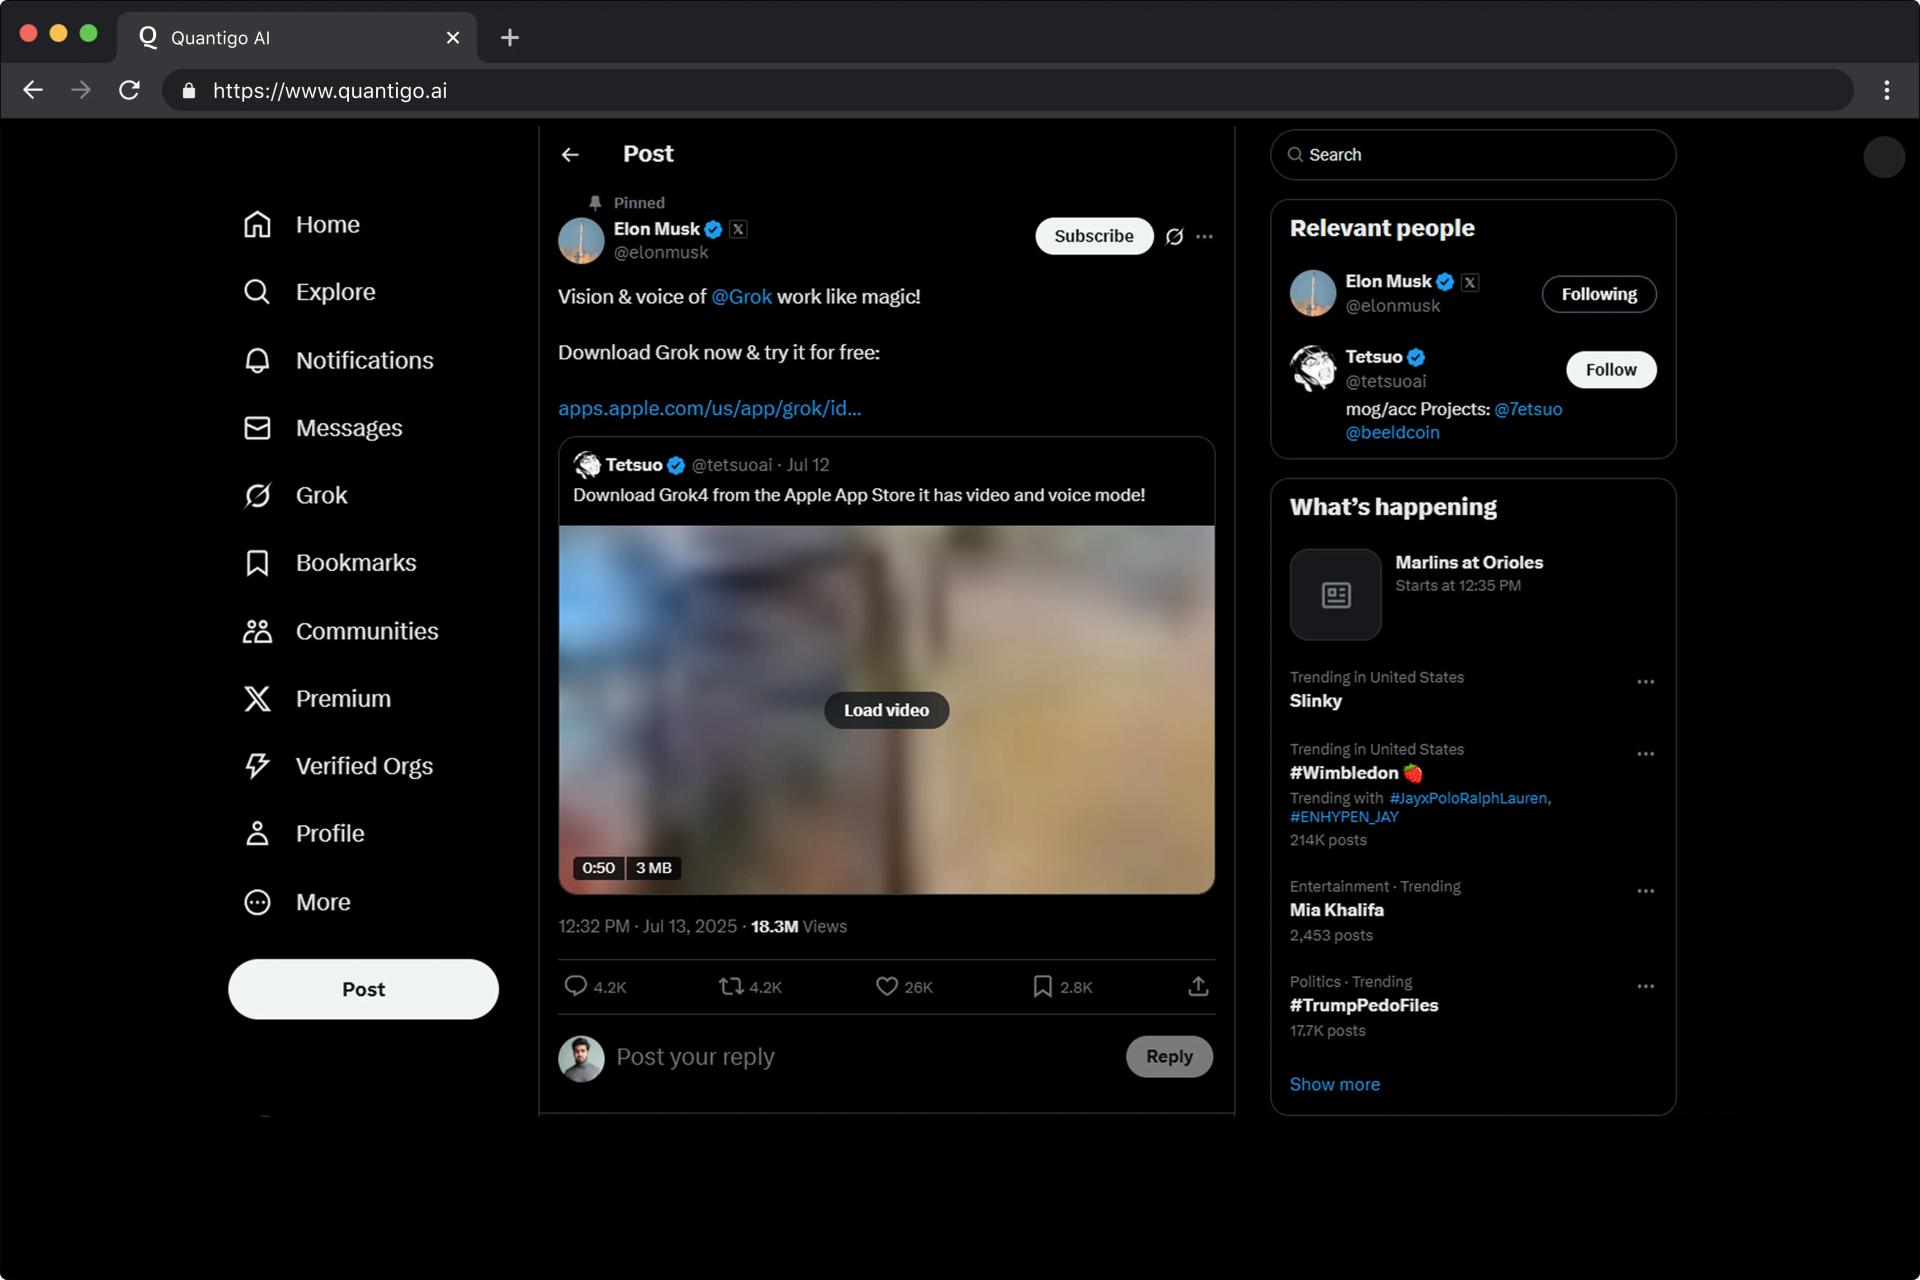Image resolution: width=1920 pixels, height=1280 pixels.
Task: Select the Quantigo AI browser tab
Action: click(x=297, y=38)
